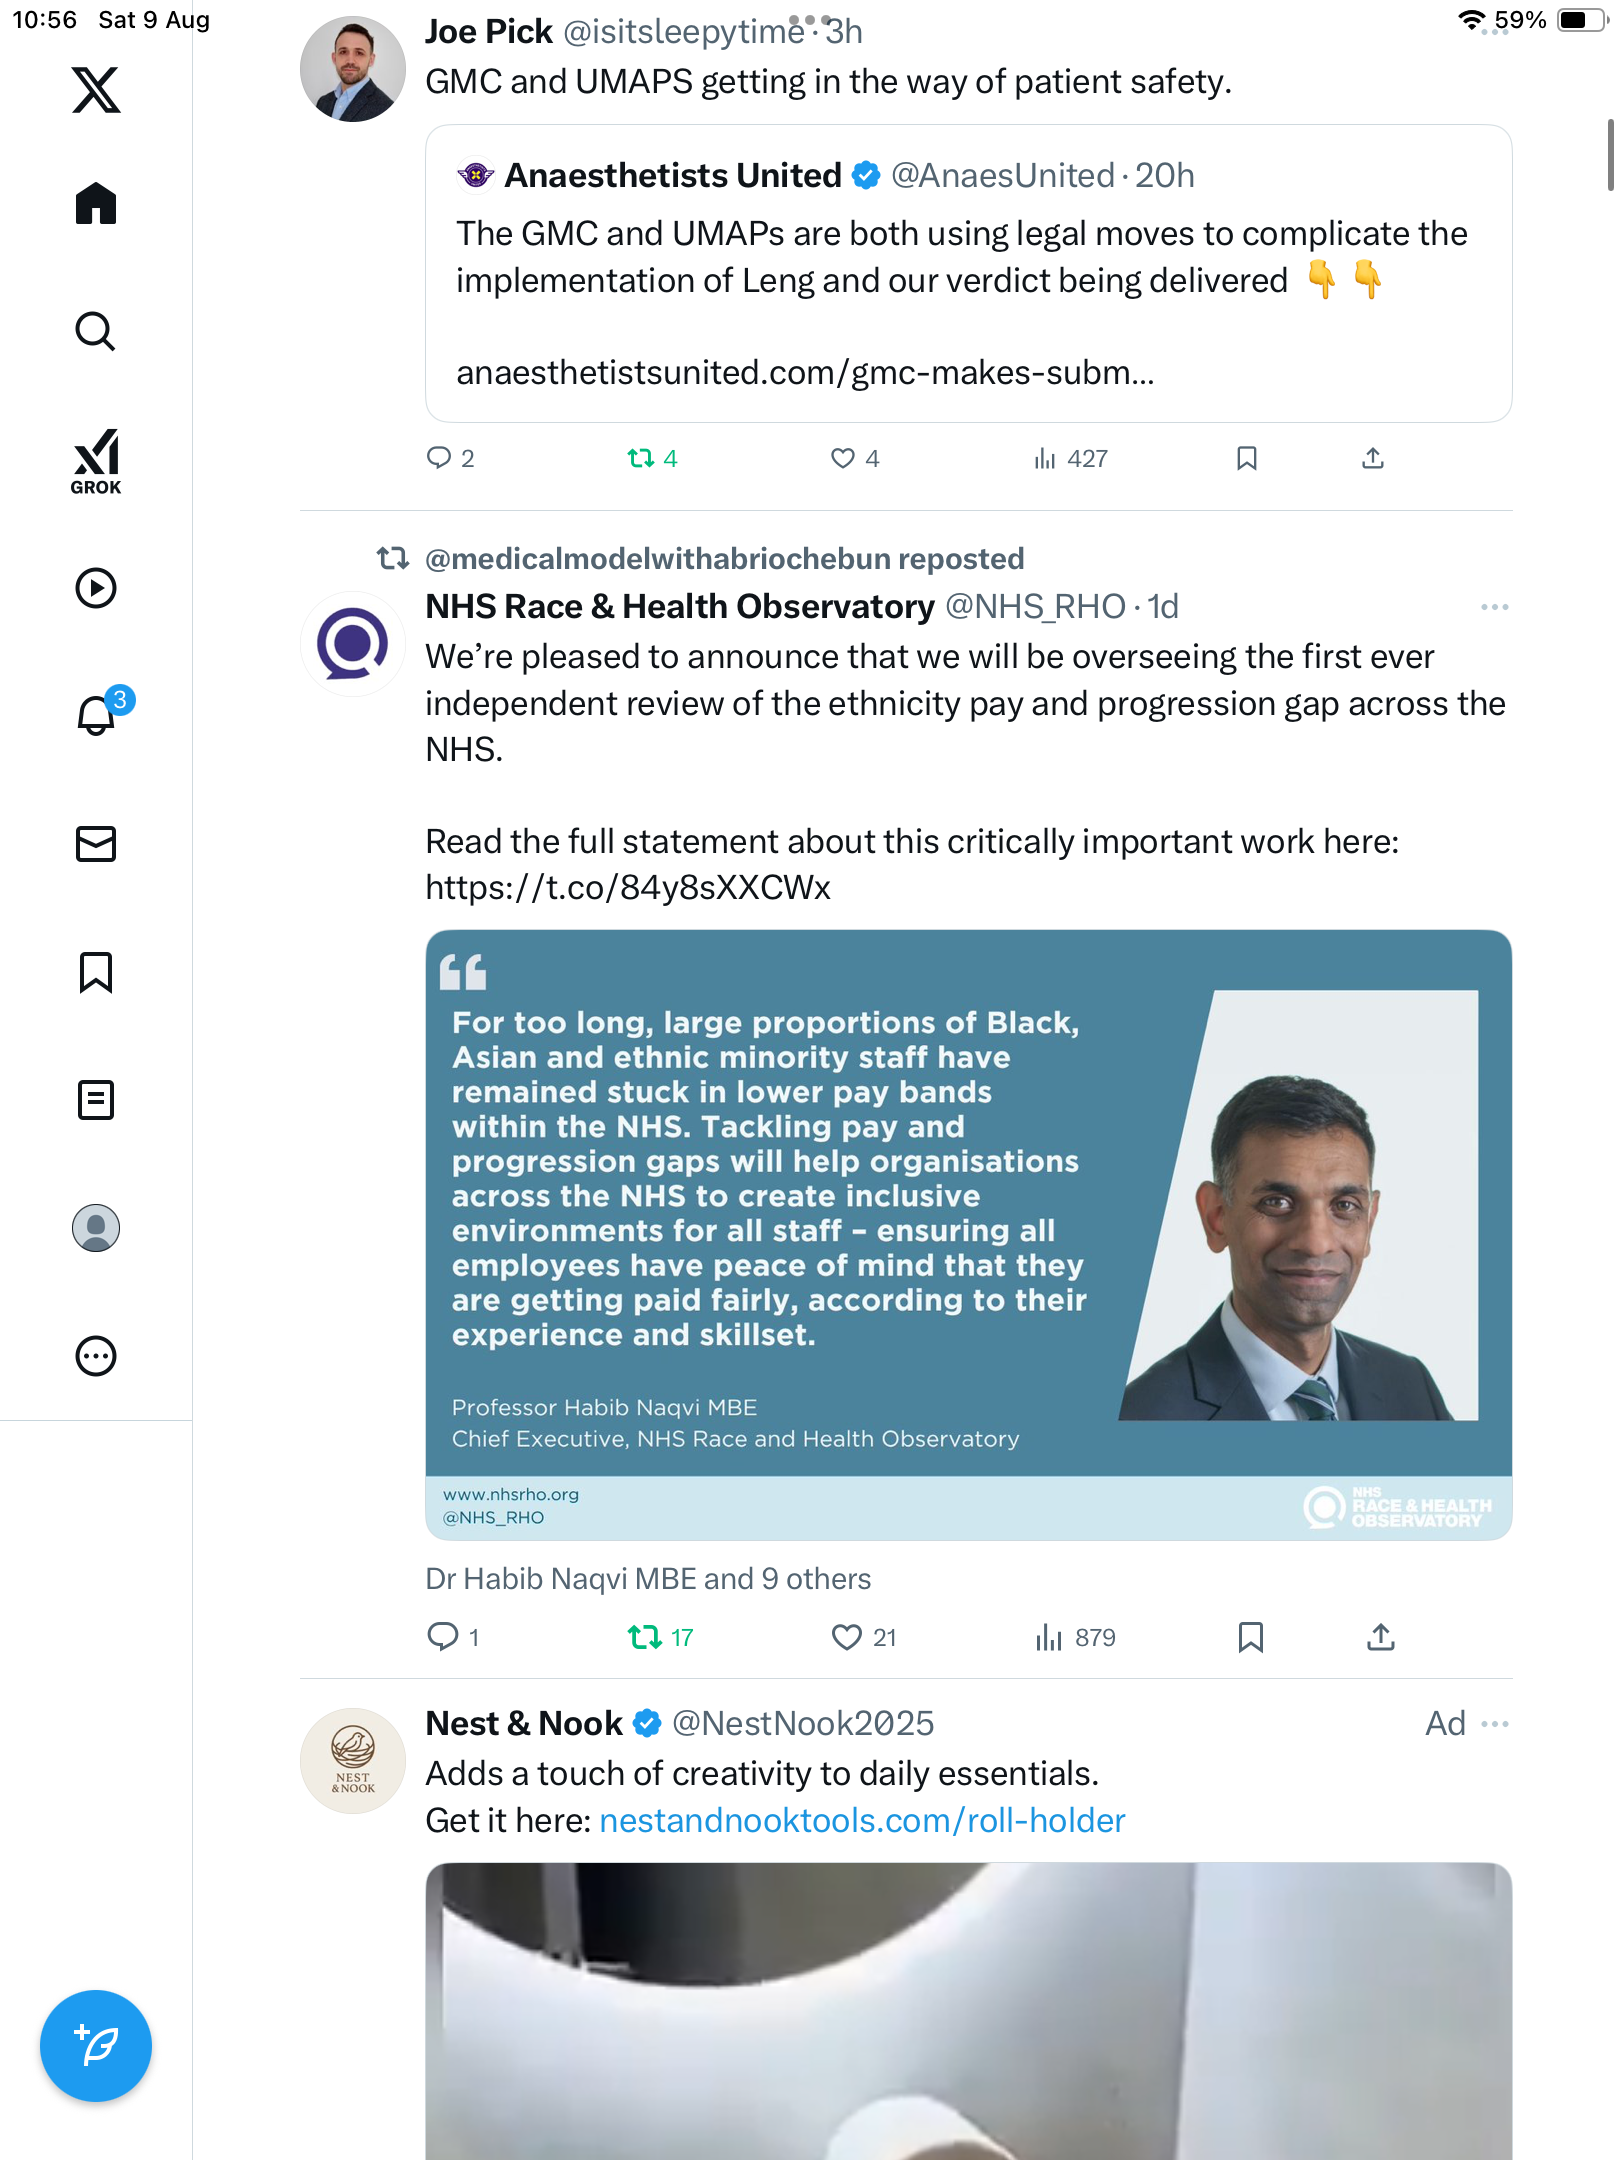Open direct messages envelope icon
The width and height of the screenshot is (1620, 2160).
click(96, 844)
